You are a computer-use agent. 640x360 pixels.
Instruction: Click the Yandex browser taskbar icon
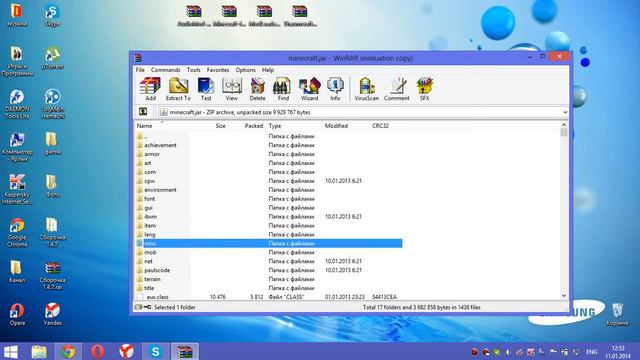(x=126, y=351)
